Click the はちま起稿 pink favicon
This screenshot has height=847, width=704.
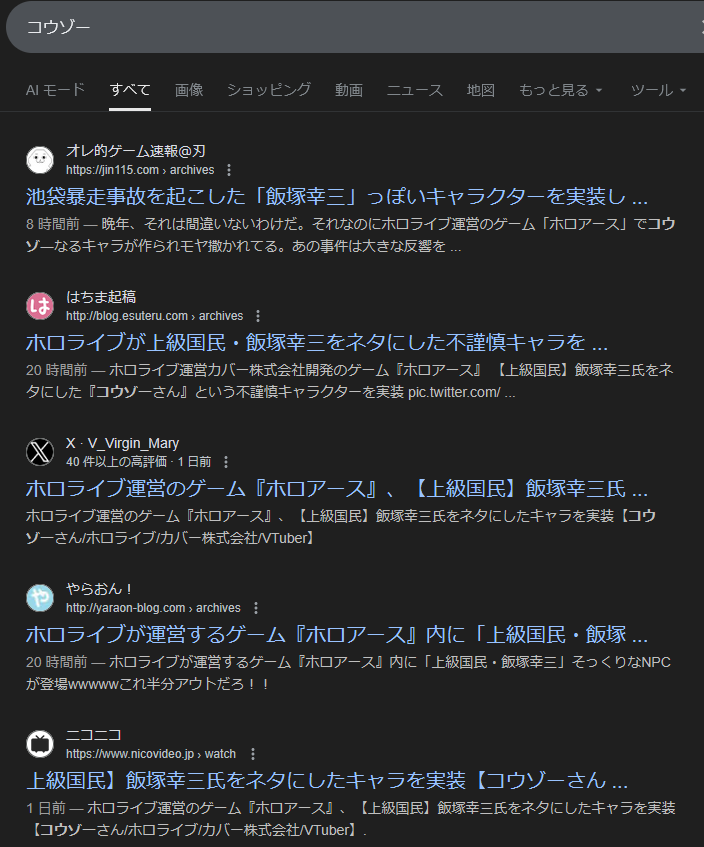[40, 306]
